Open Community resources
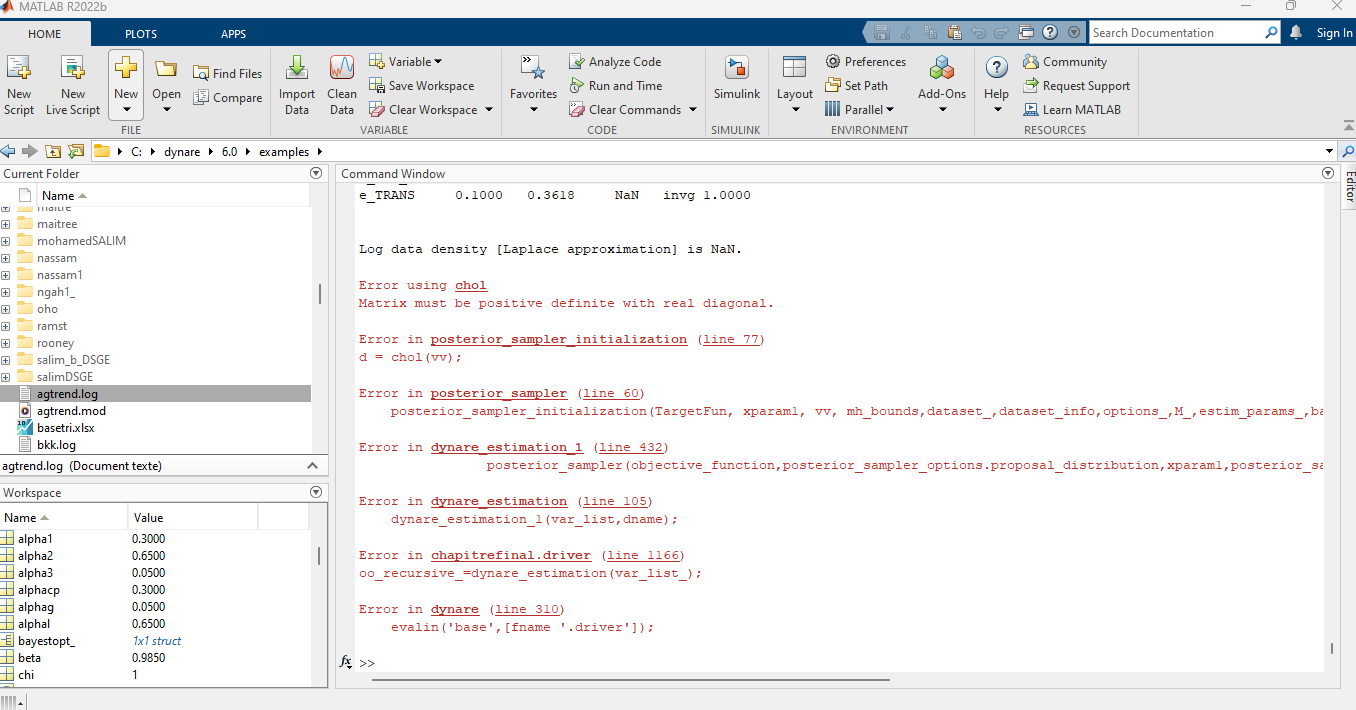 pos(1065,61)
